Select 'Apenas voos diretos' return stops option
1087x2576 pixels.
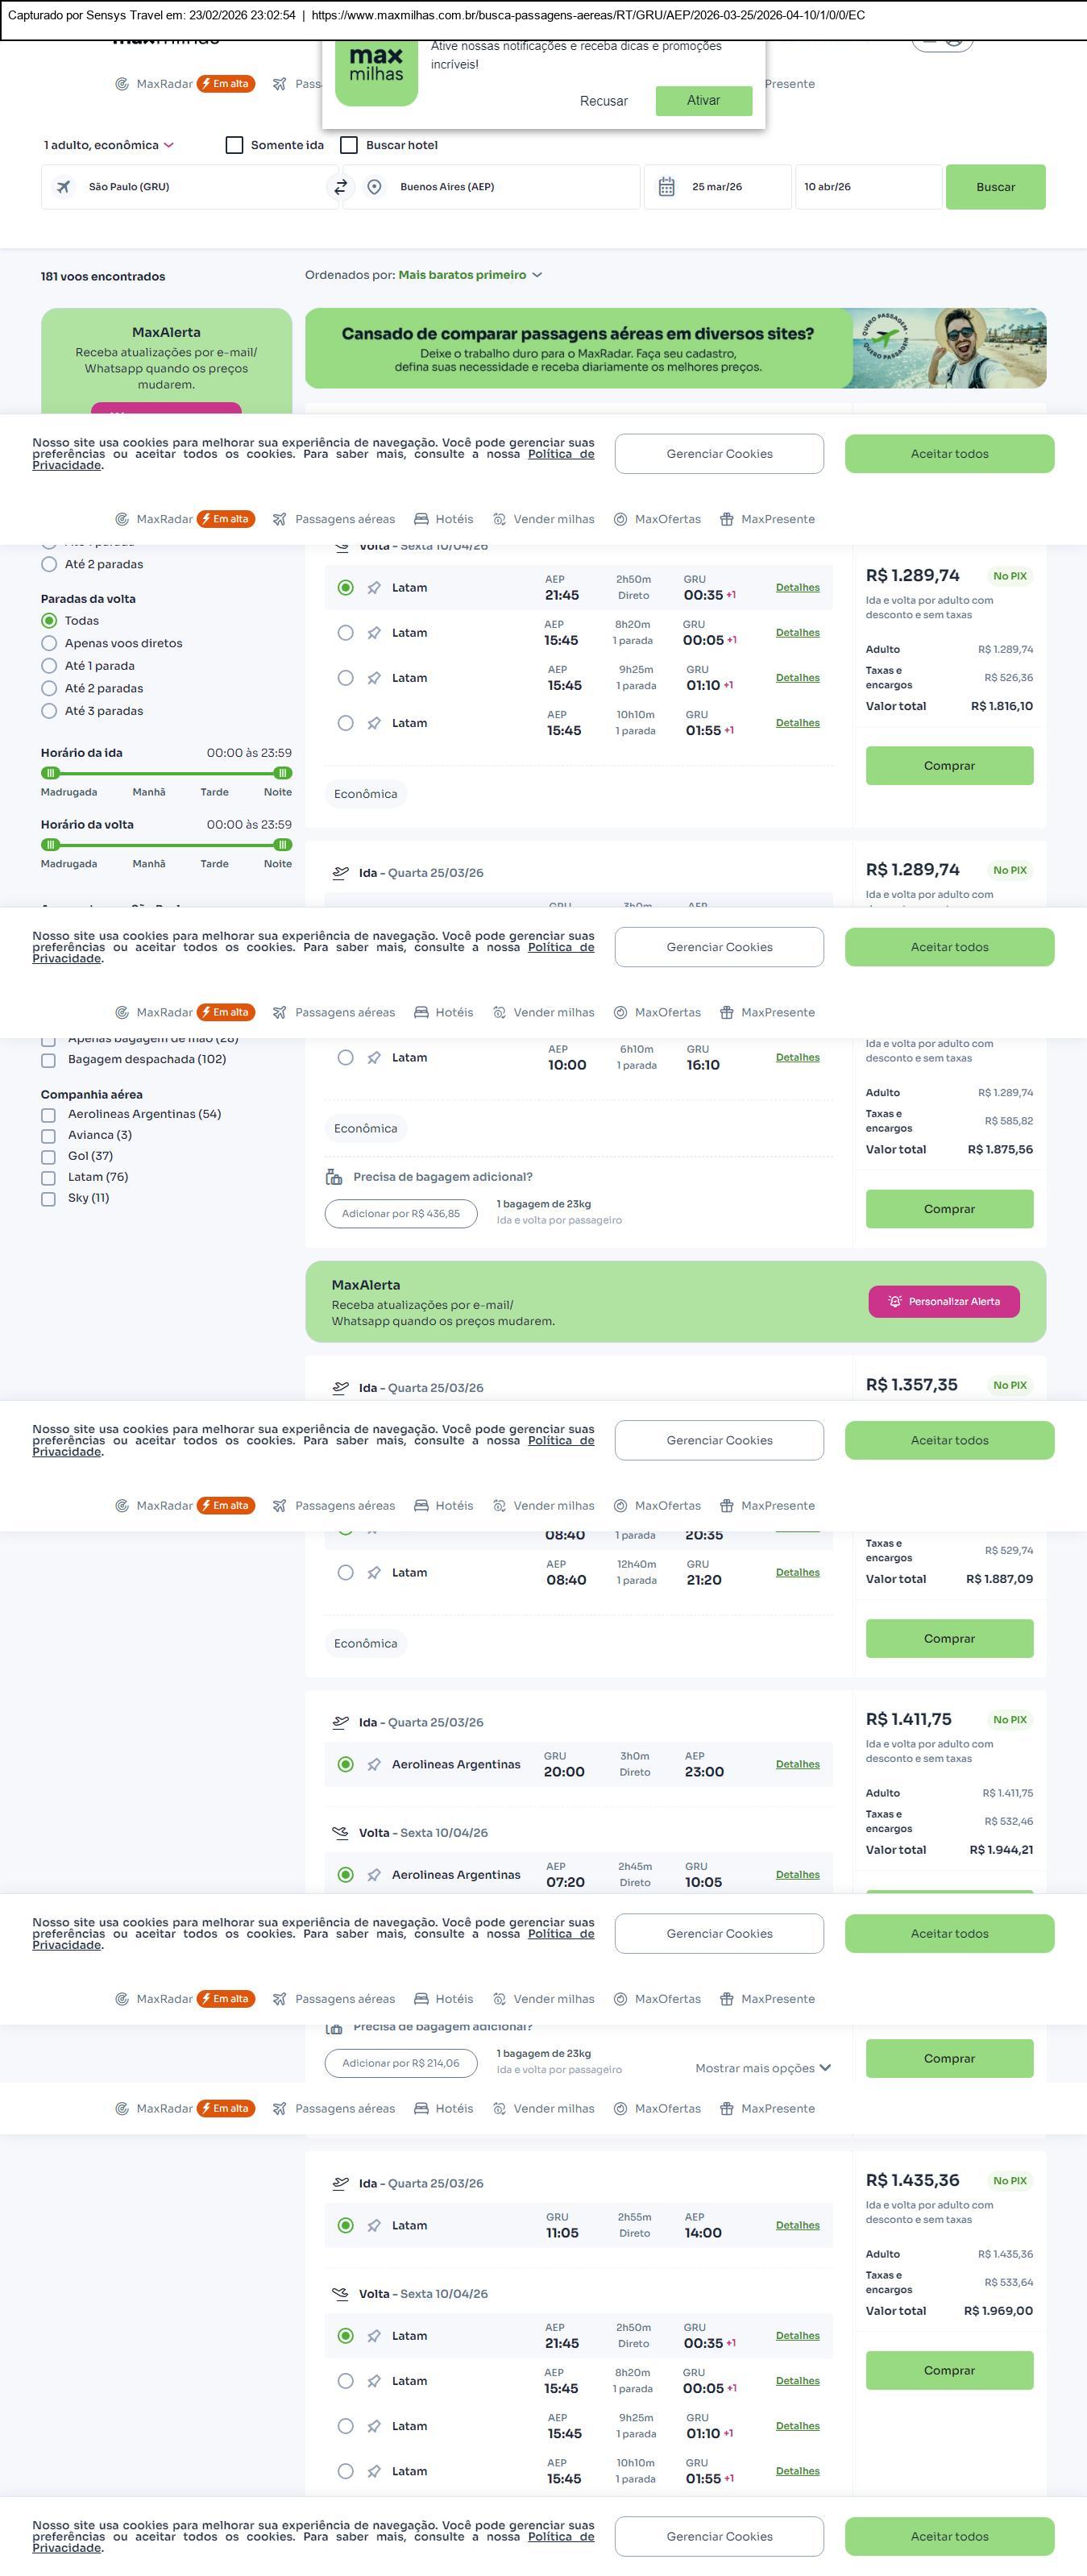(x=49, y=643)
